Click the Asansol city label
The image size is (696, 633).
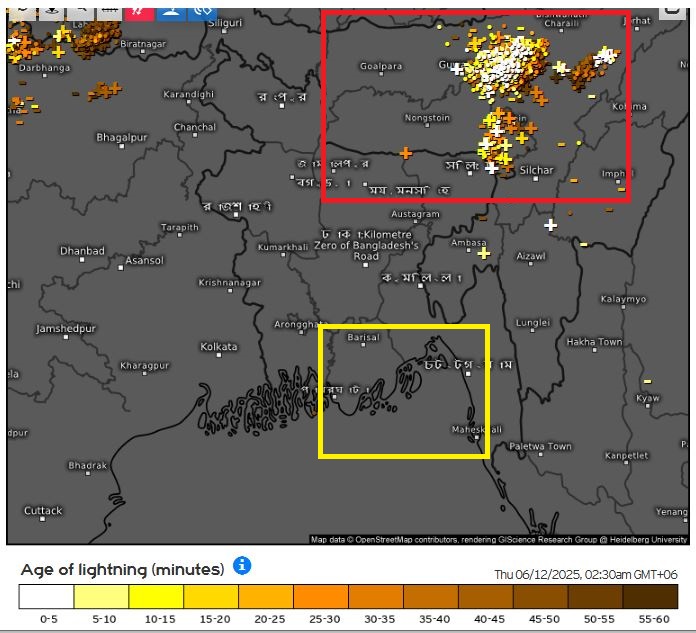[145, 260]
